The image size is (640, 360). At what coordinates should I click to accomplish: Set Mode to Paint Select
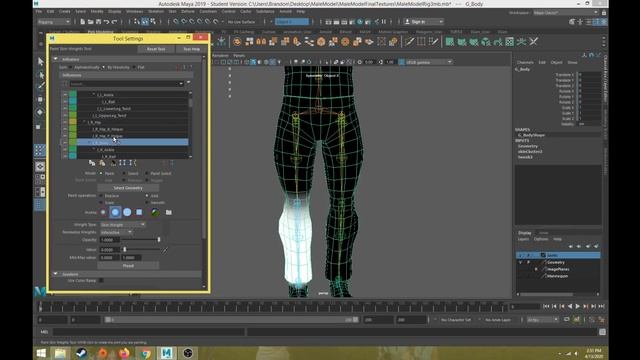pos(147,173)
